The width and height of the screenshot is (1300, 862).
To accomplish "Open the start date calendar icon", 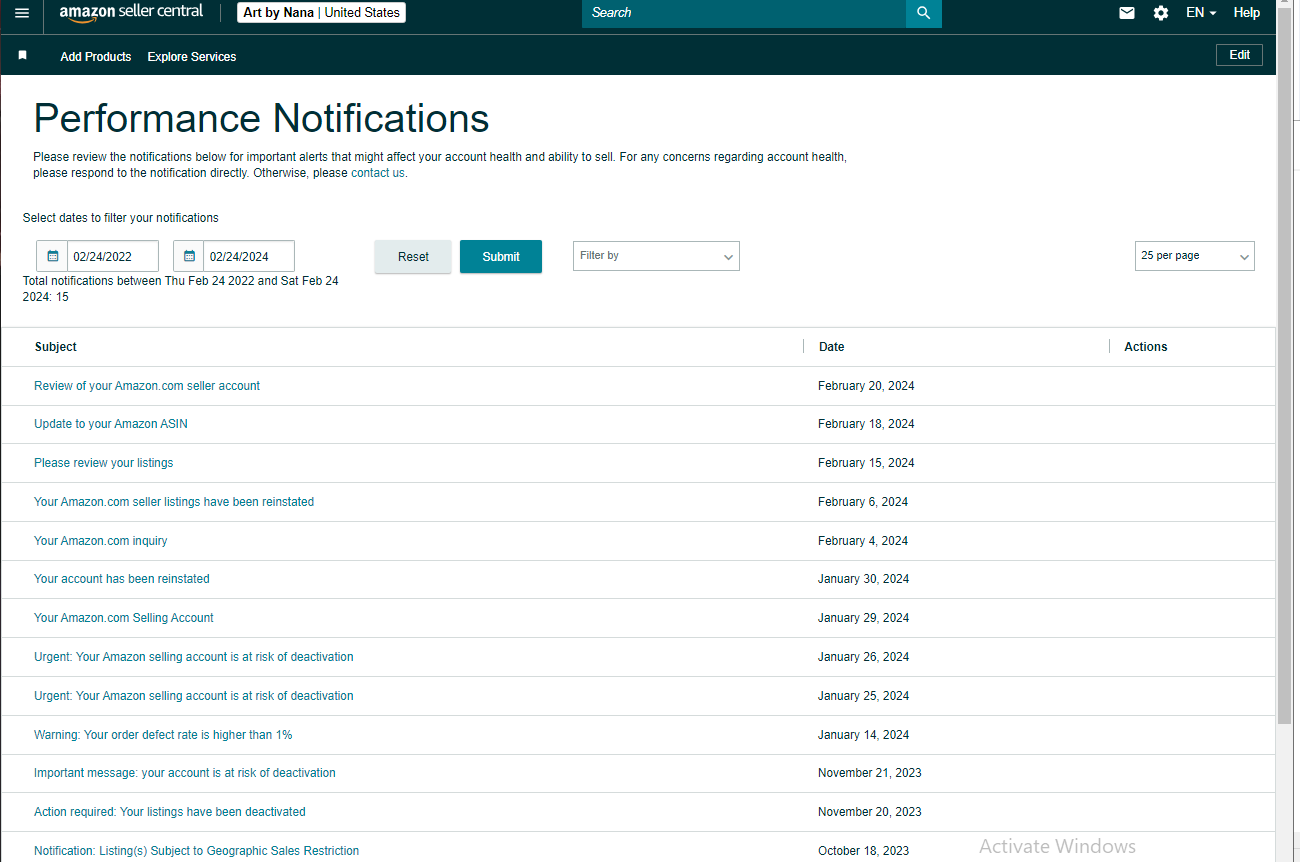I will pos(53,256).
